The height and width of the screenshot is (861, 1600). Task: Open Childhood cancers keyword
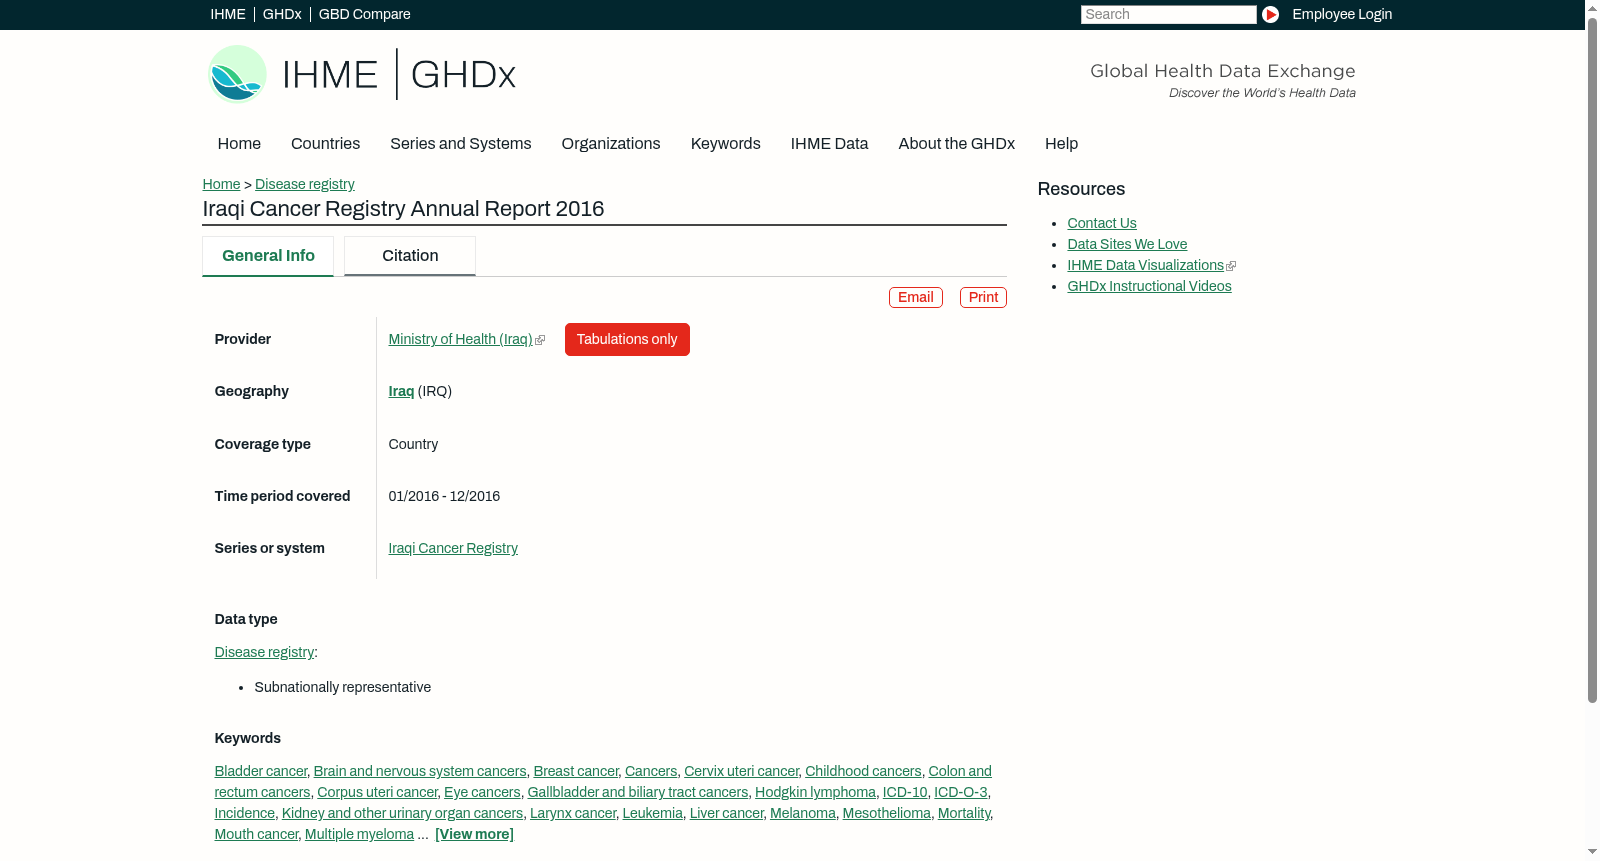click(x=863, y=771)
